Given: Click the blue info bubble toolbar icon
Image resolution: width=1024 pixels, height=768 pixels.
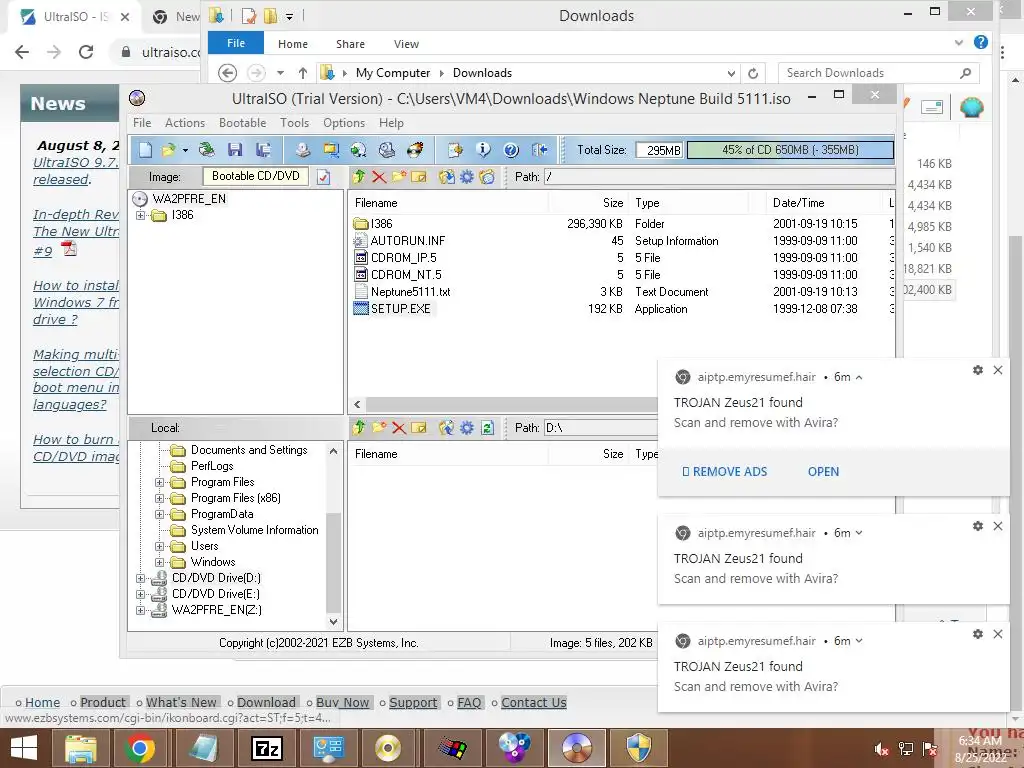Looking at the screenshot, I should (x=483, y=150).
